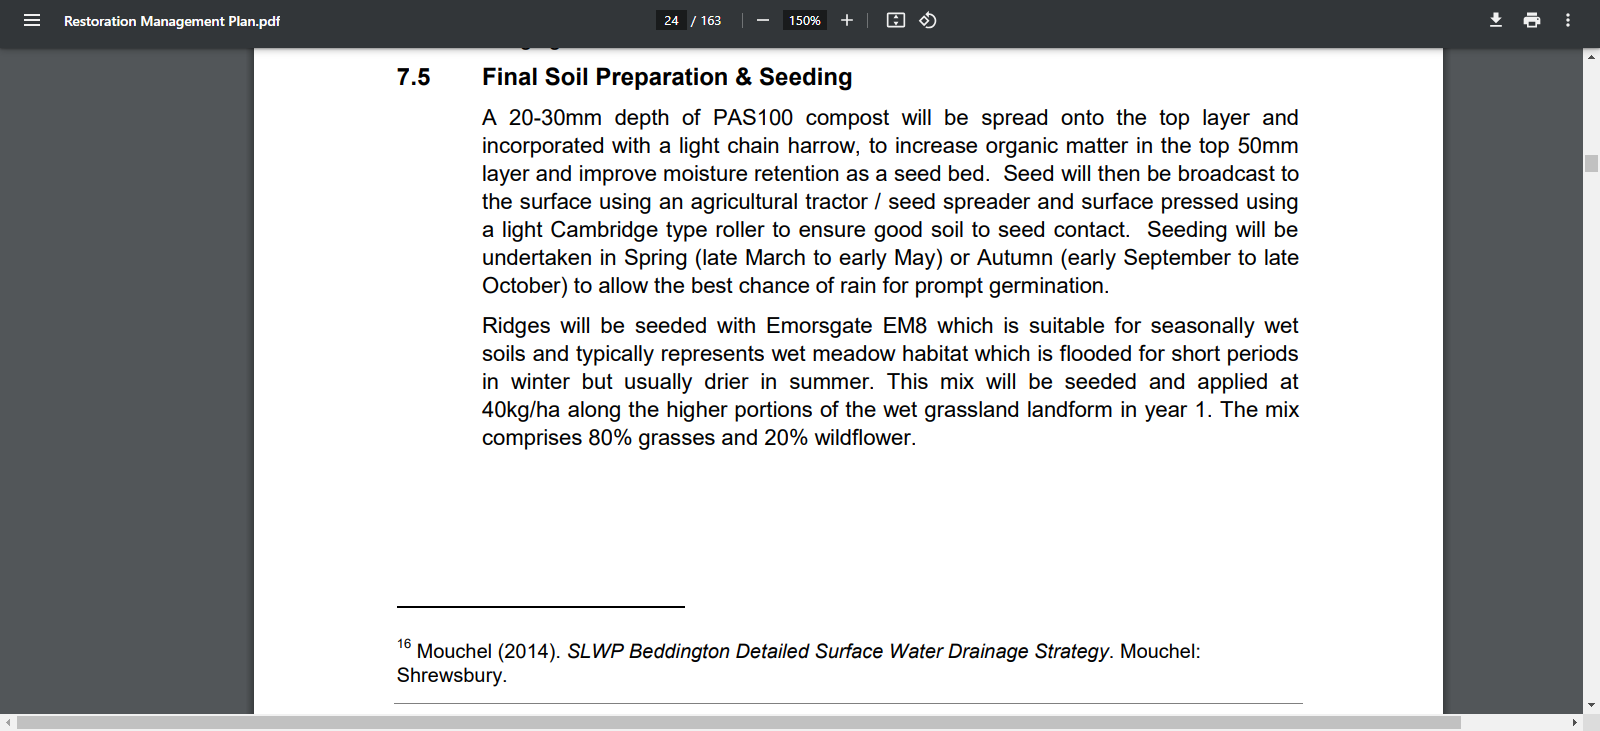Zoom in using the plus icon

click(x=847, y=20)
